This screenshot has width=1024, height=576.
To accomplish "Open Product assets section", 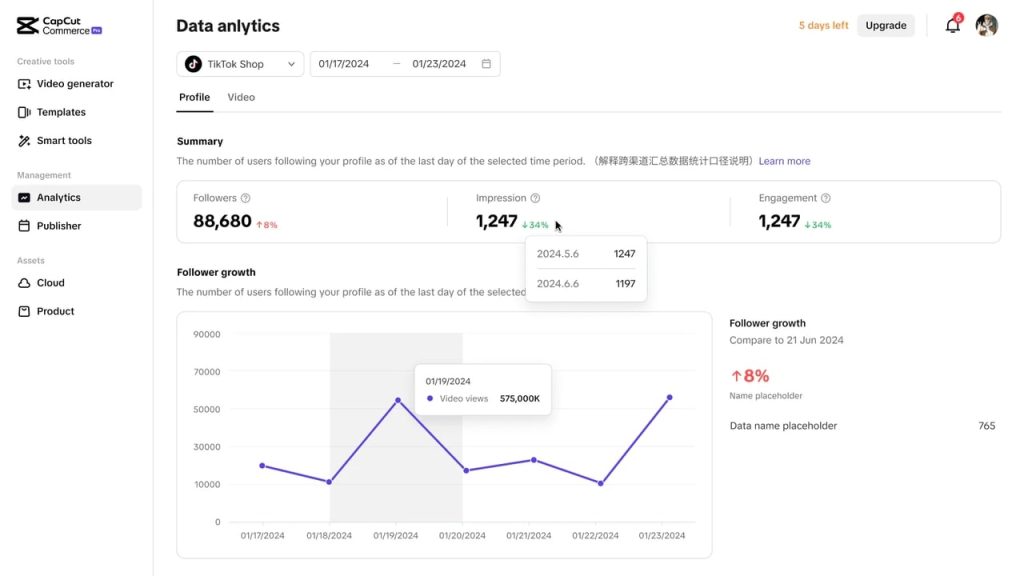I will tap(55, 311).
